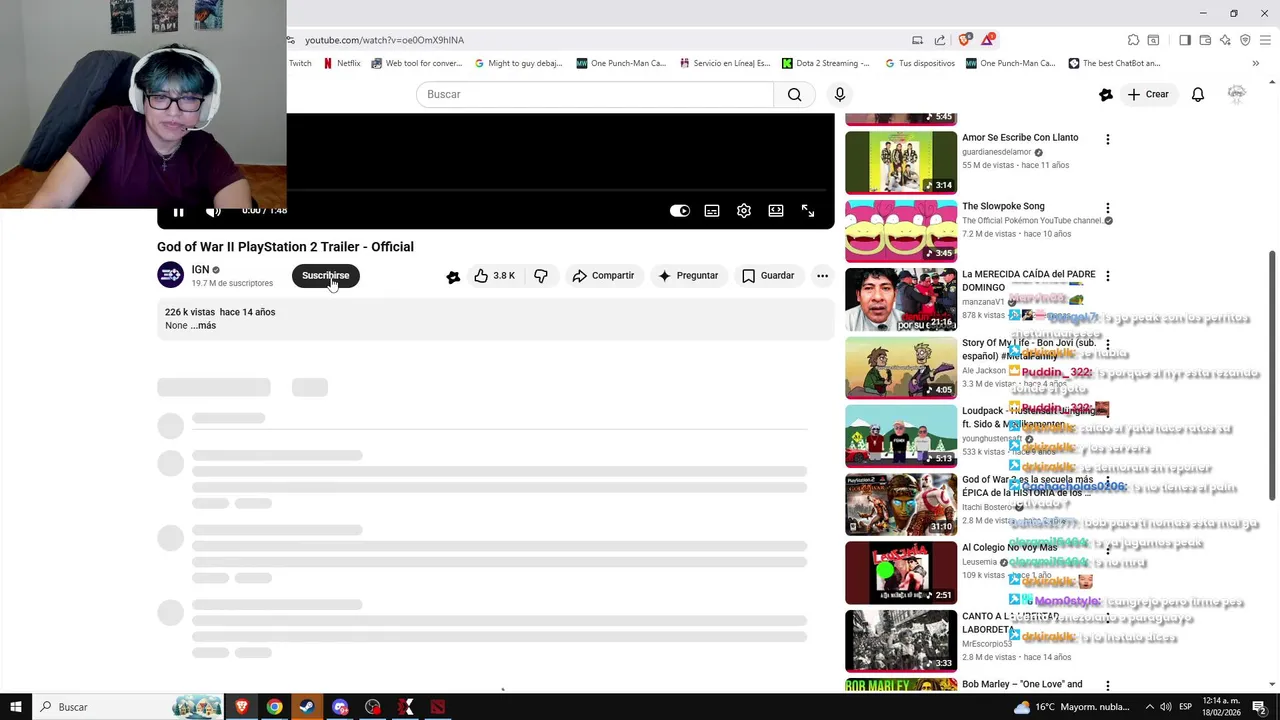Open the Brave Wallet icon

click(x=1205, y=40)
